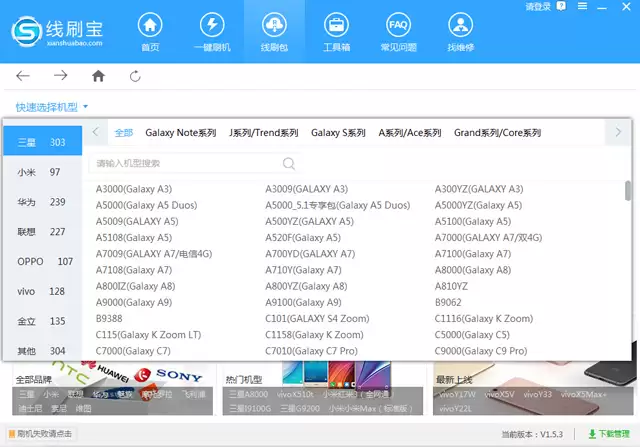640x447 pixels.
Task: Open 下载管理 download manager
Action: [x=609, y=434]
